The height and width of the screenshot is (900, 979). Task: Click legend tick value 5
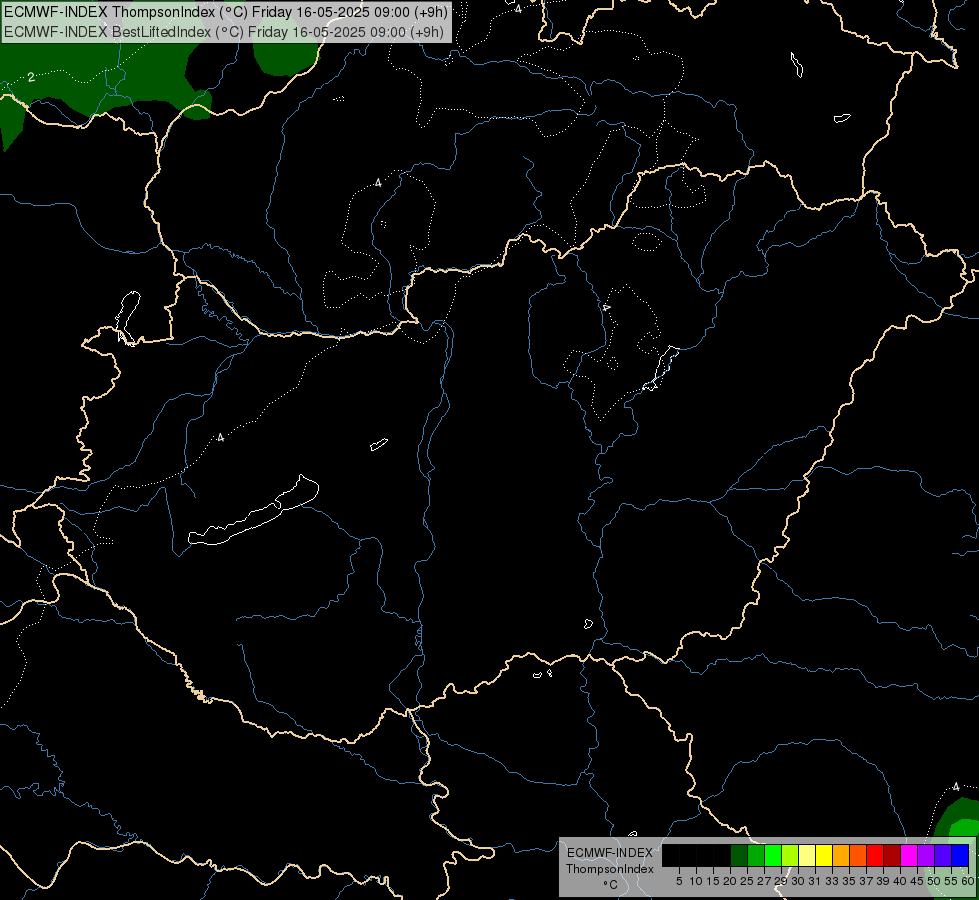679,881
